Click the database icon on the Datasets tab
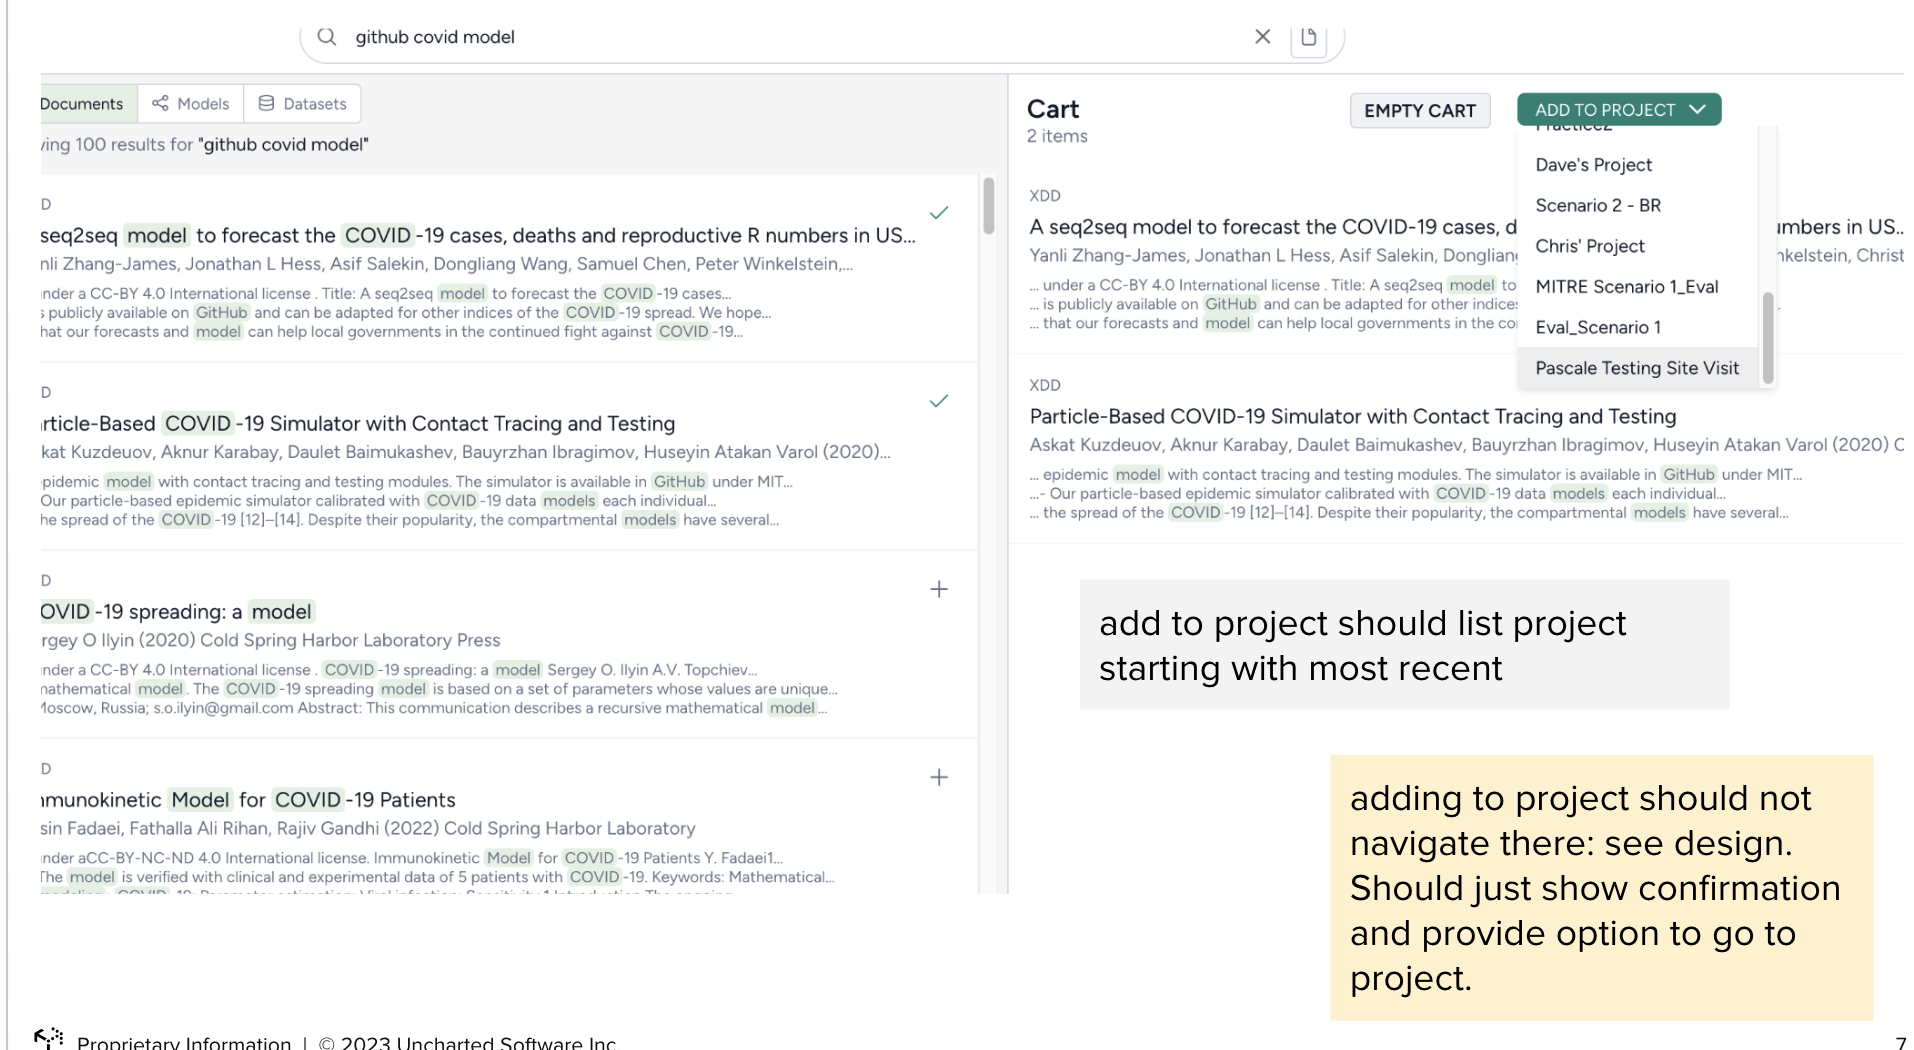This screenshot has height=1050, width=1914. click(265, 102)
